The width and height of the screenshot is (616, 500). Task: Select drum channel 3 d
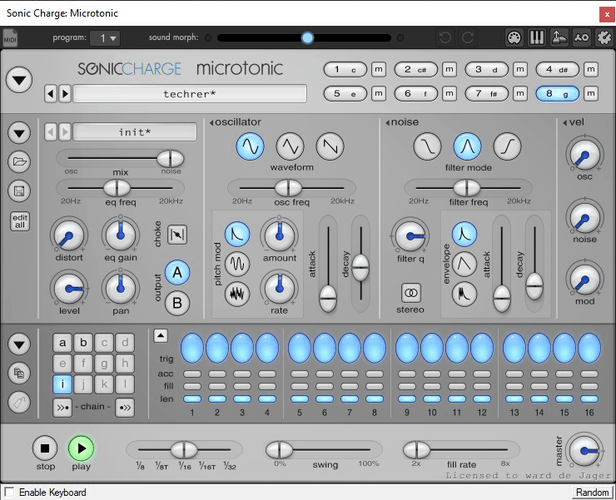[x=486, y=70]
